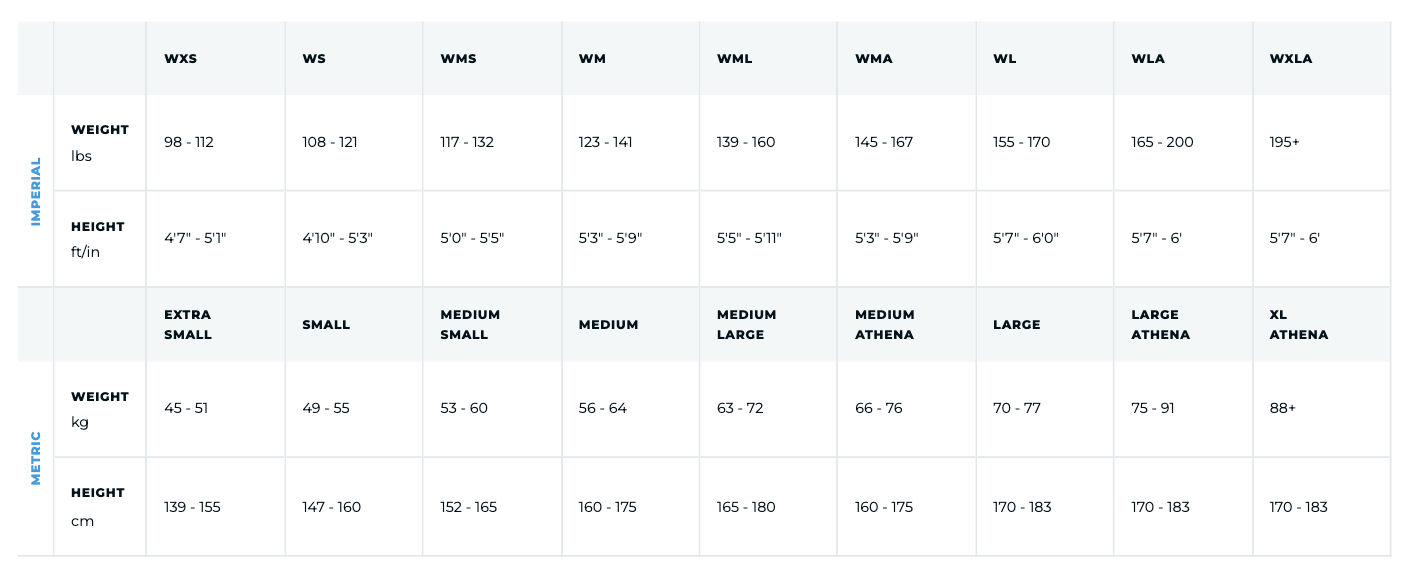Screen dimensions: 1418x578
Task: Click the Extra Small size label
Action: pyautogui.click(x=188, y=325)
